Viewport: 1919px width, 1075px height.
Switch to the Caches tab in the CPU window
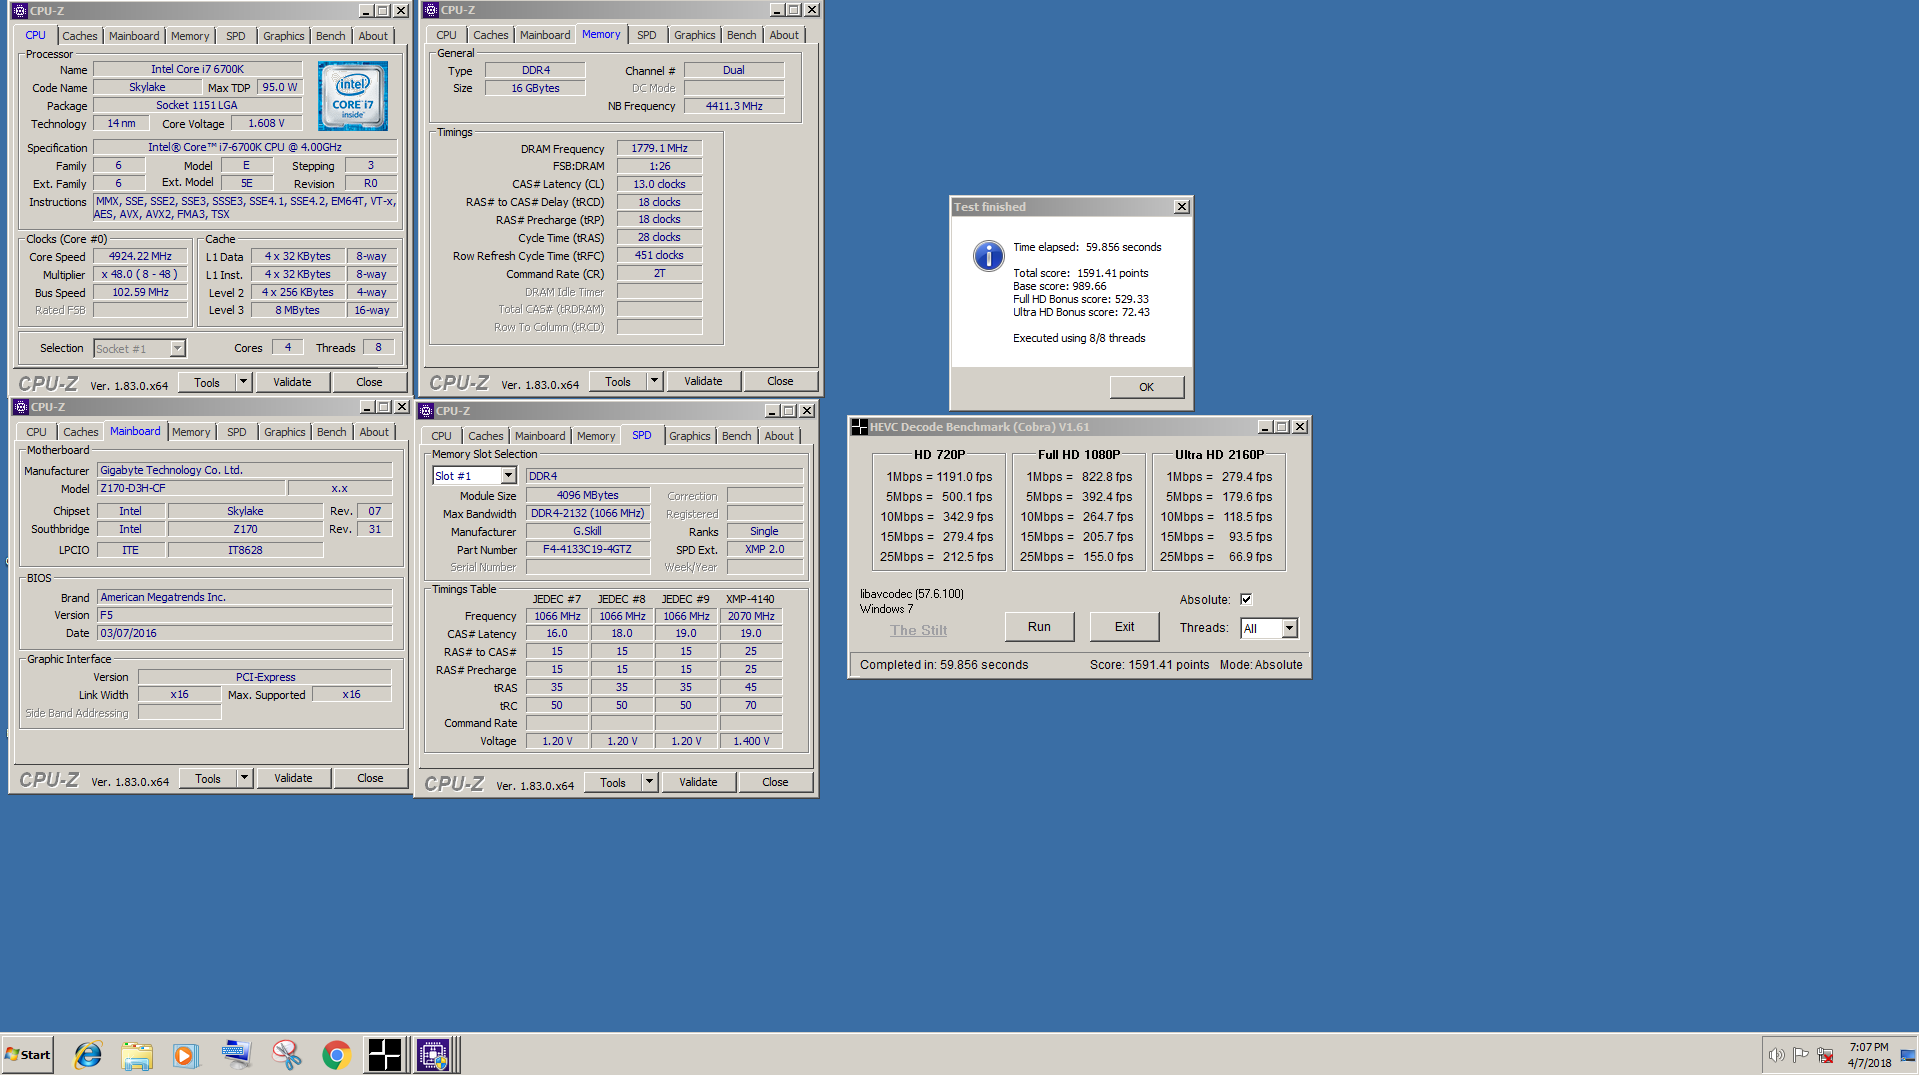80,36
